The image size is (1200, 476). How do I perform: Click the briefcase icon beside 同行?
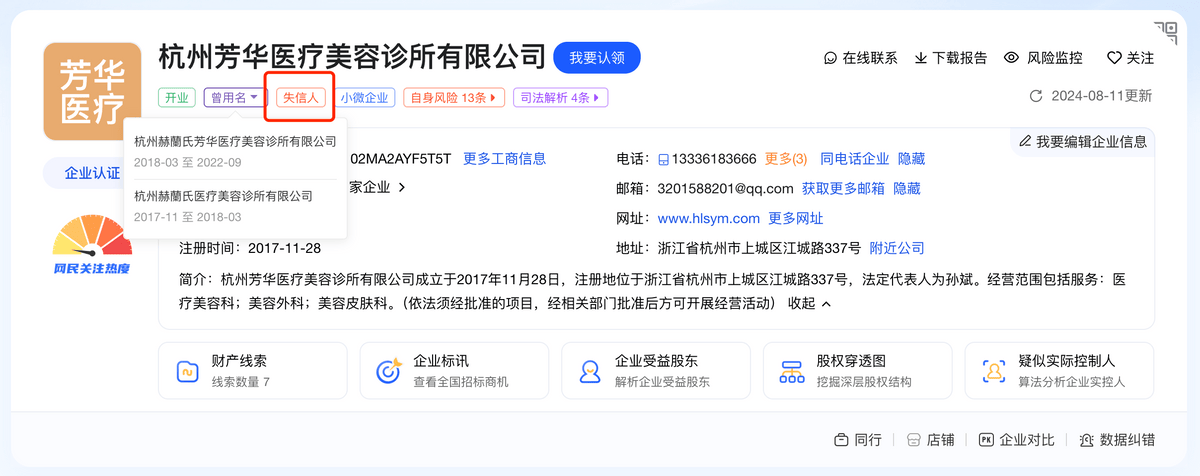pyautogui.click(x=841, y=440)
